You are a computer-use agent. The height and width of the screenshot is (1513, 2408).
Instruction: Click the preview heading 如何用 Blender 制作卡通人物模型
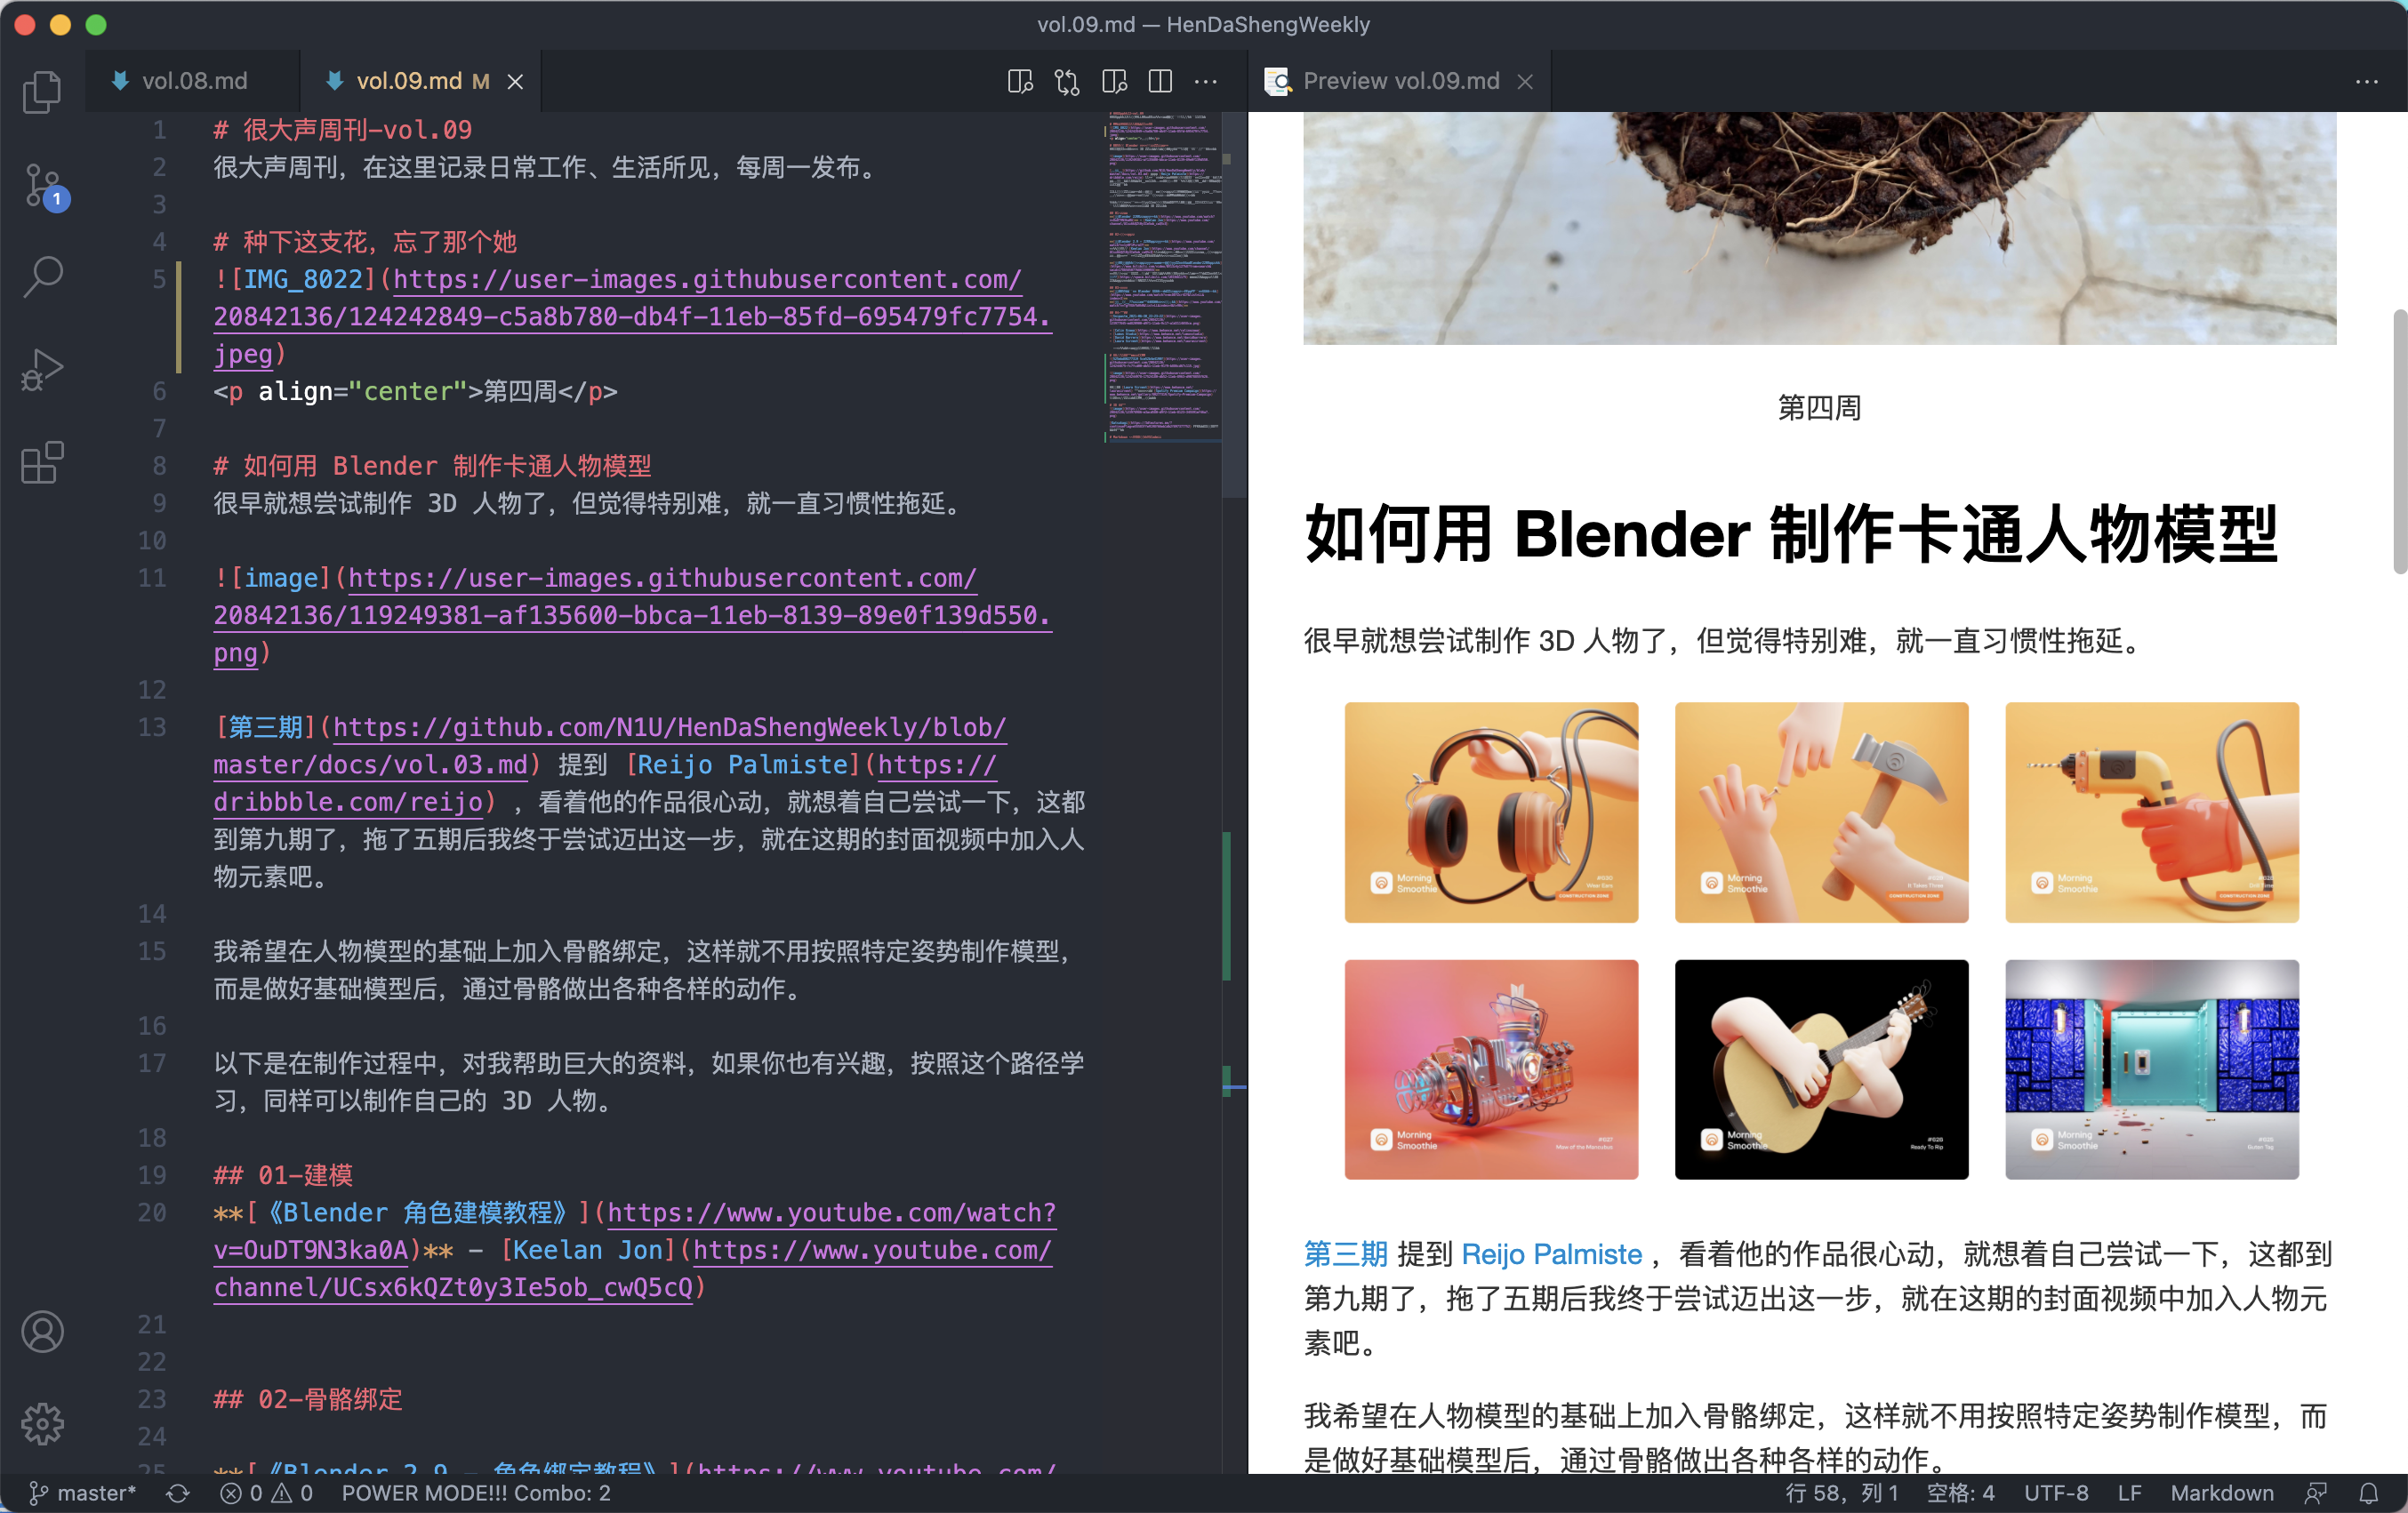[x=1791, y=534]
